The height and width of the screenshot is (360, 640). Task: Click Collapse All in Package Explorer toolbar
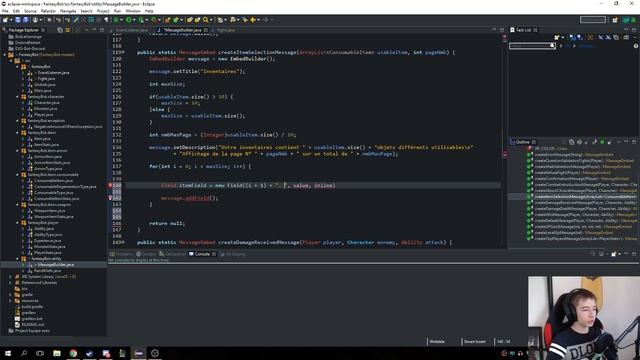click(60, 30)
